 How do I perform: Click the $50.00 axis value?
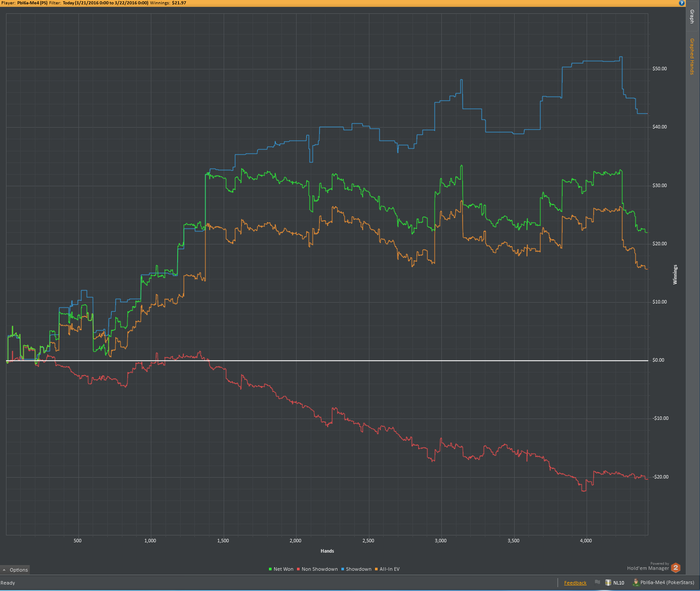(x=659, y=69)
